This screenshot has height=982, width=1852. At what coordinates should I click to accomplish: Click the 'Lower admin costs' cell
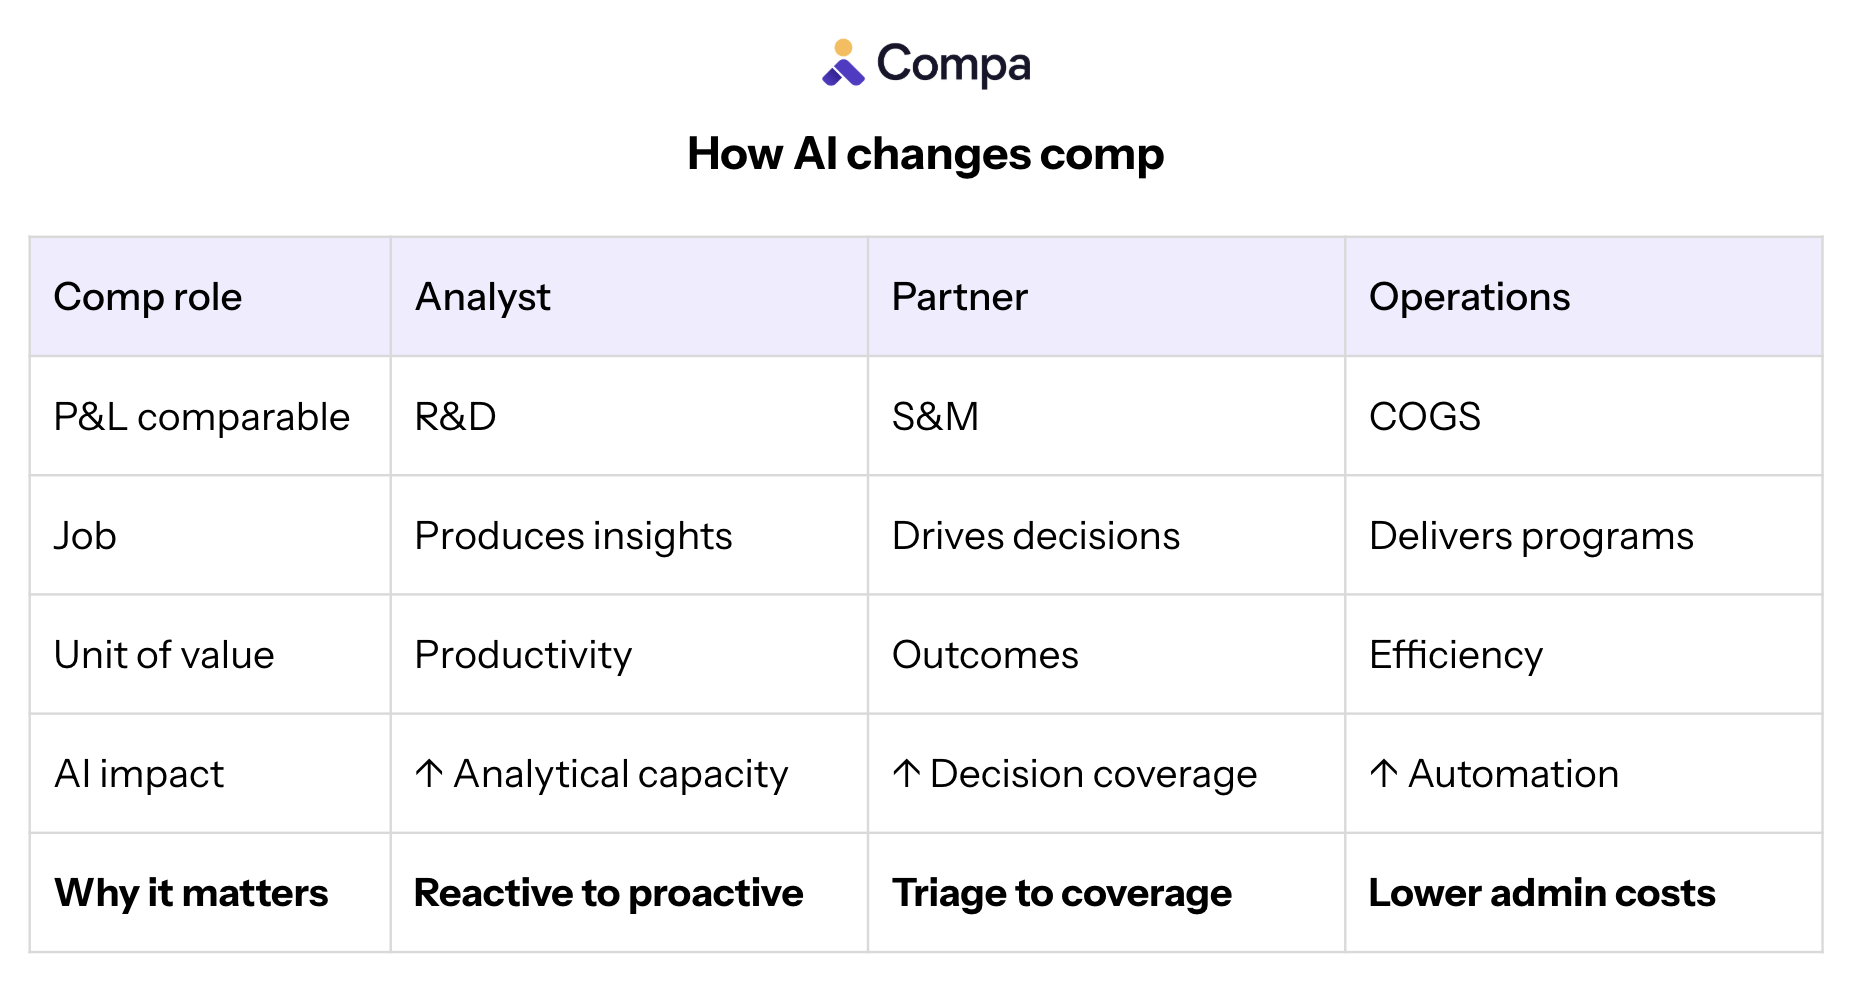[x=1541, y=893]
